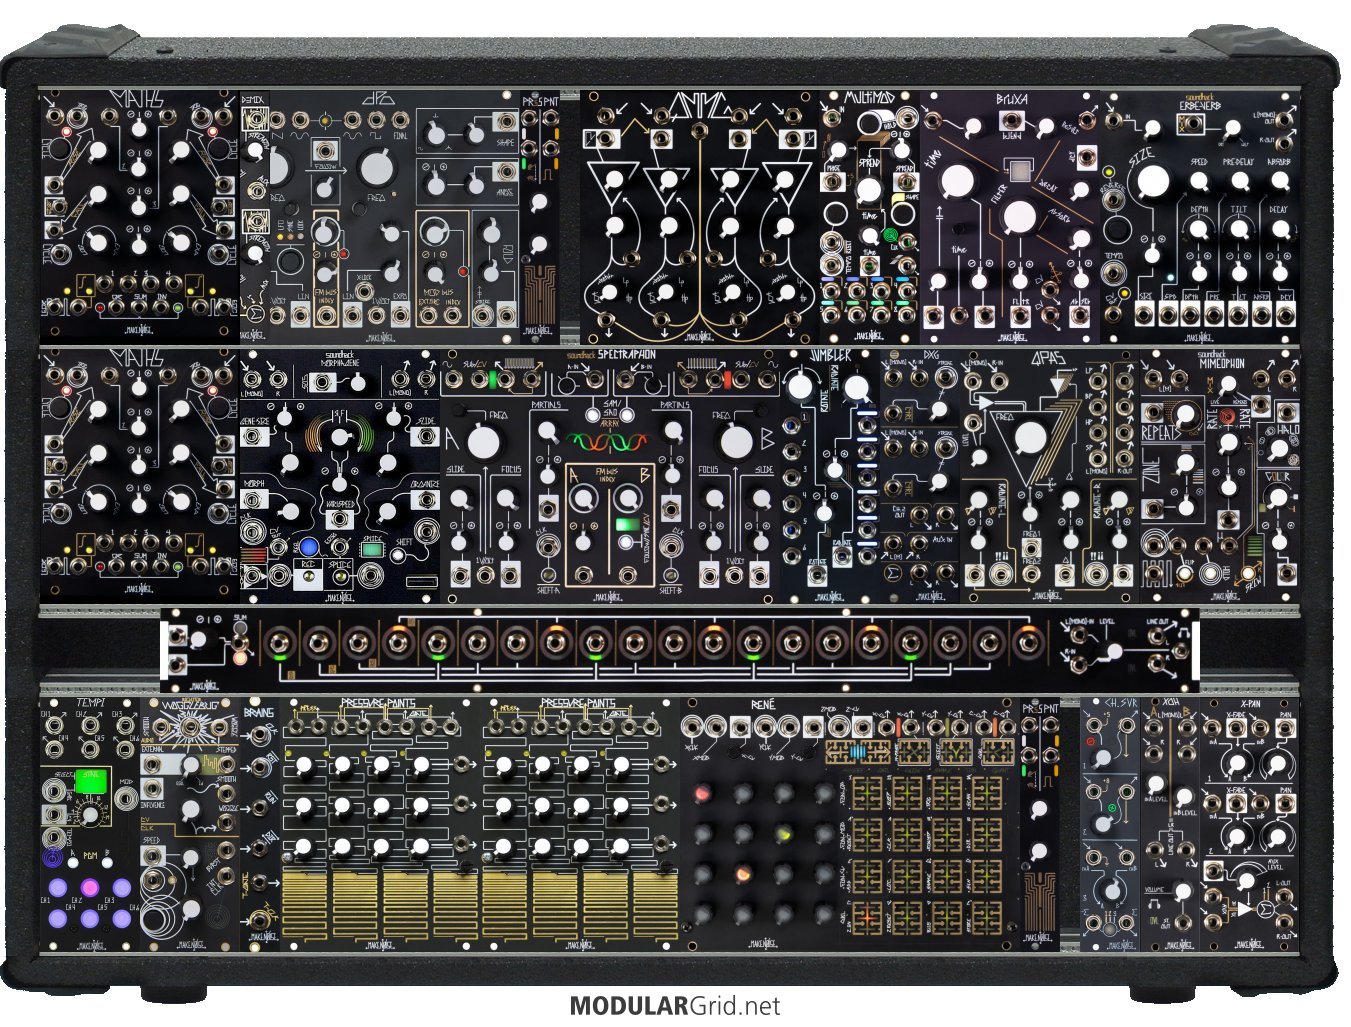
Task: Click the large TIME knob on Bruxa
Action: point(957,180)
